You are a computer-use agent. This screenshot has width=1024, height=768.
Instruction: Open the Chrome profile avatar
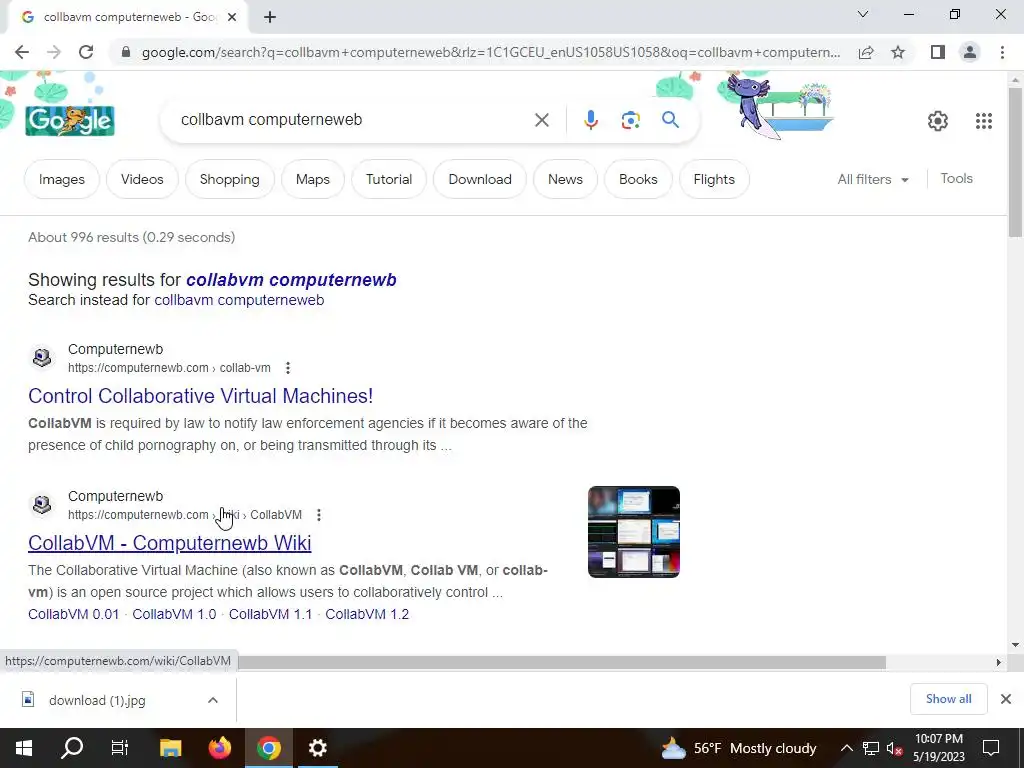pyautogui.click(x=970, y=52)
